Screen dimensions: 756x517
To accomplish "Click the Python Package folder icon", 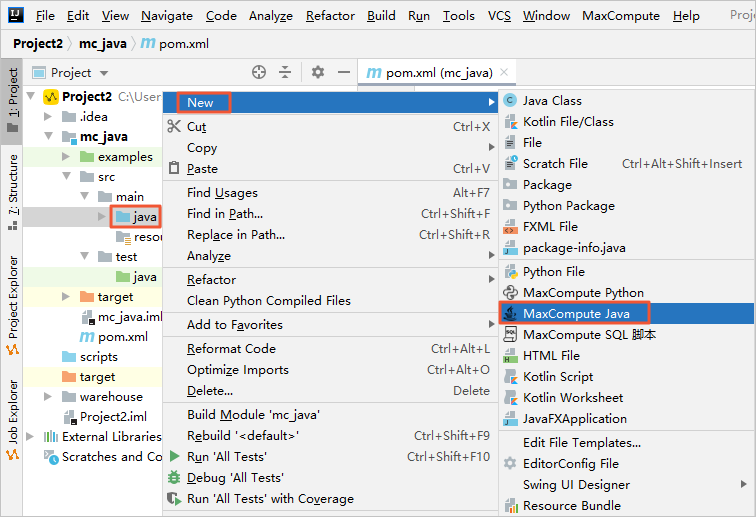I will pyautogui.click(x=510, y=205).
